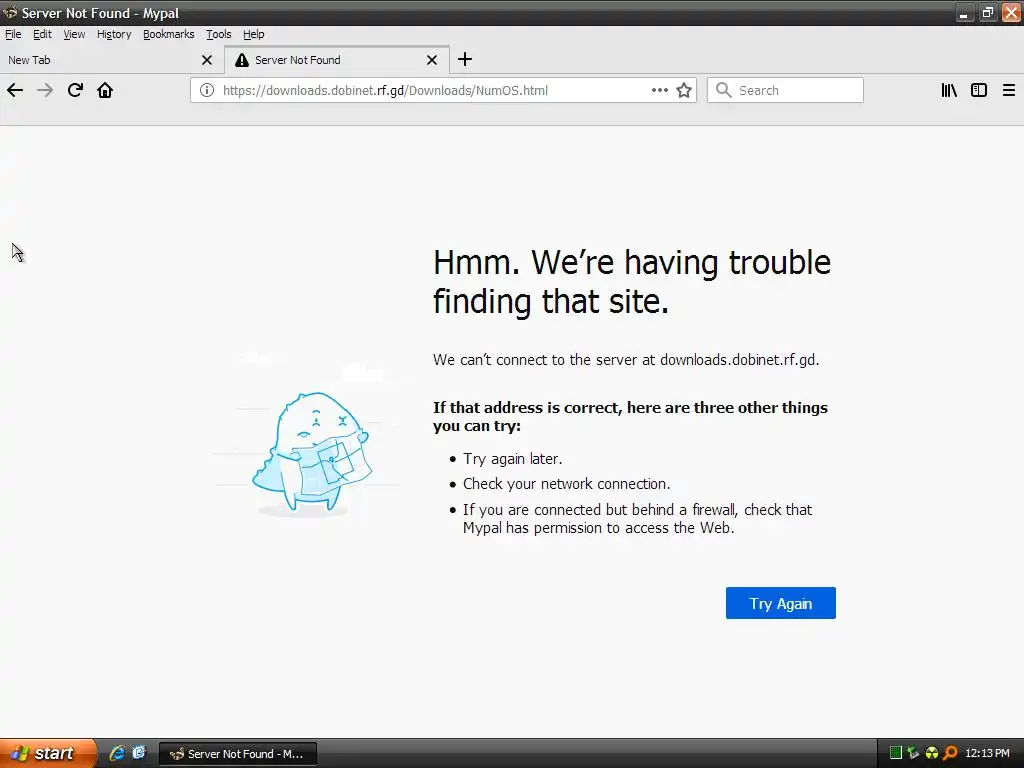
Task: Click the green square tray icon
Action: point(896,753)
